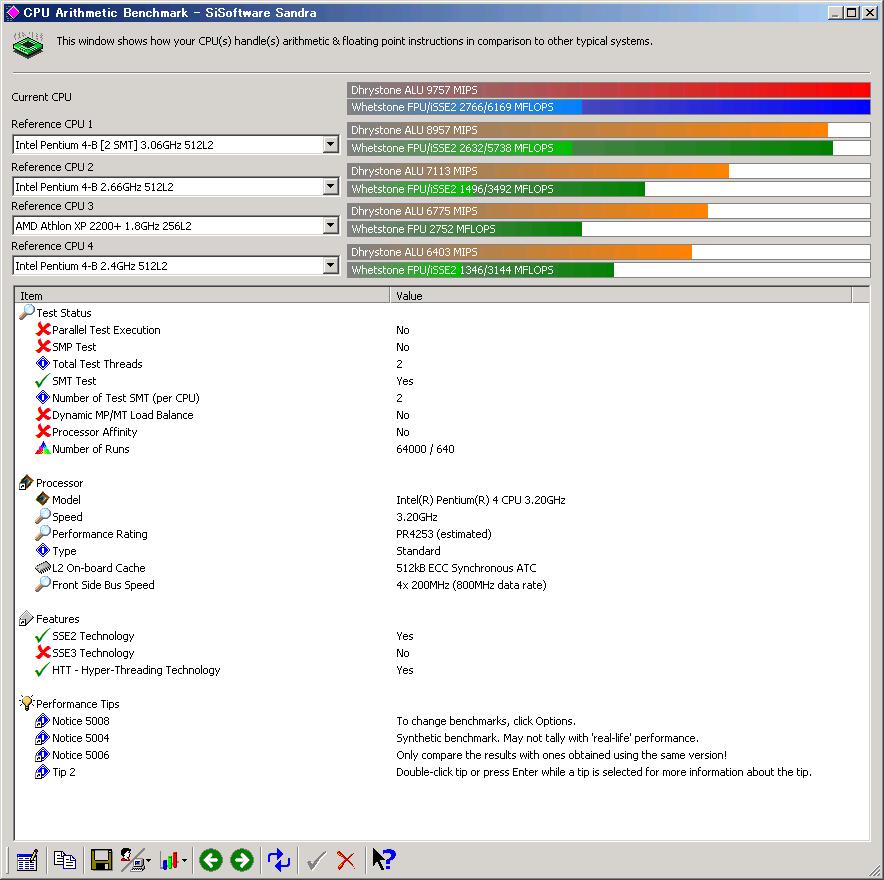Click the blue 'Whetstone FPU/iSSE2 2766/6169 MFLOPS' bar
The image size is (884, 880).
pos(609,107)
